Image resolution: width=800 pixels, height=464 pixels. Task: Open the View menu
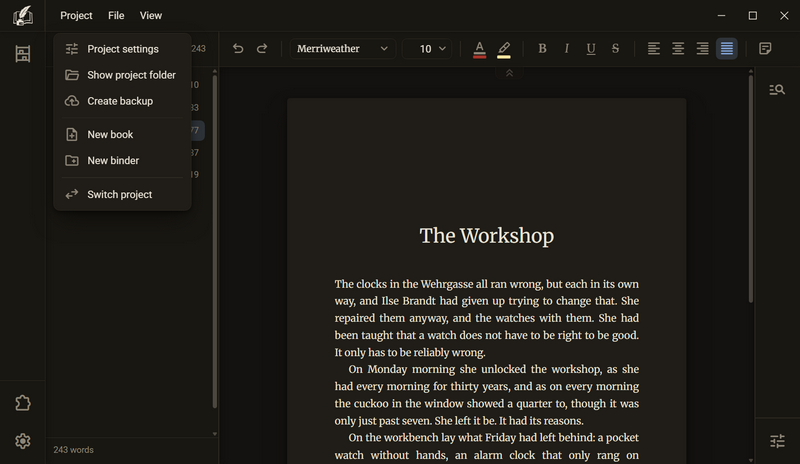pos(151,15)
